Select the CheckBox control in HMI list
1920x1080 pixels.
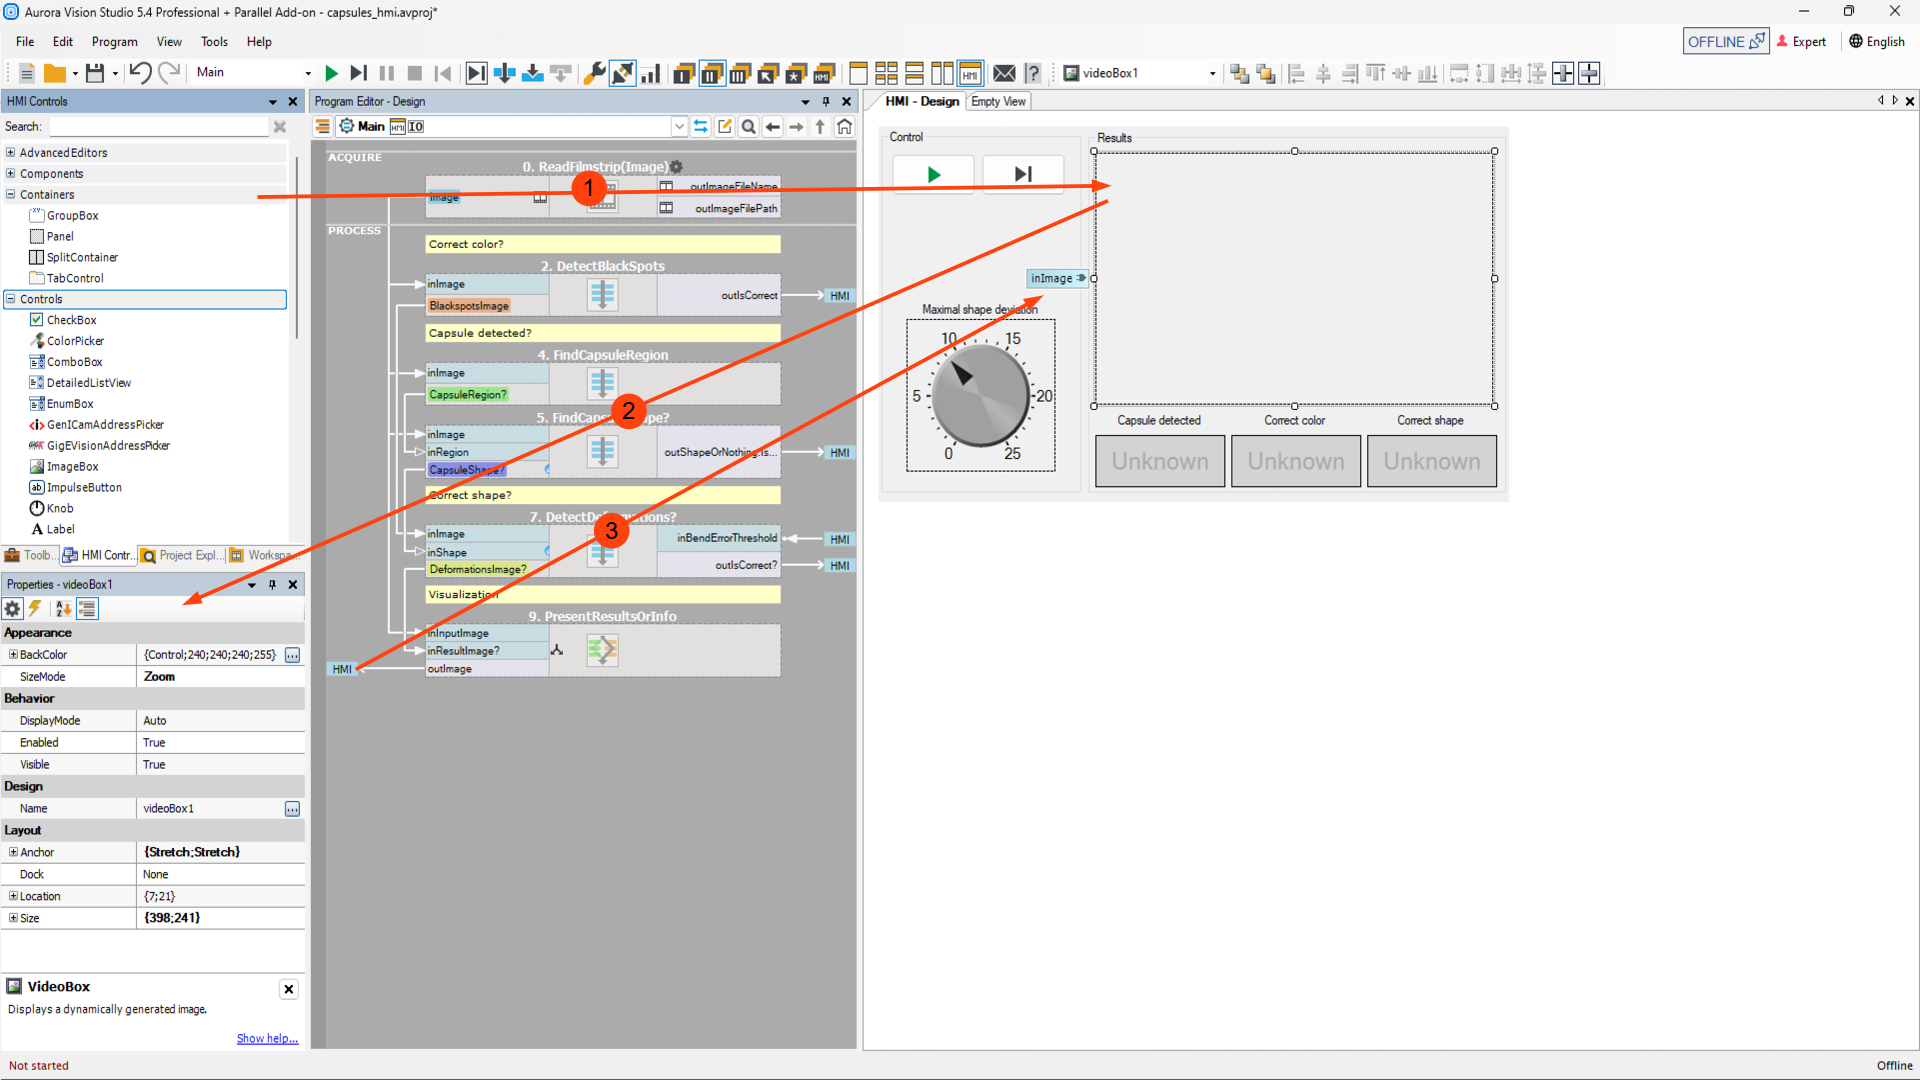tap(71, 320)
